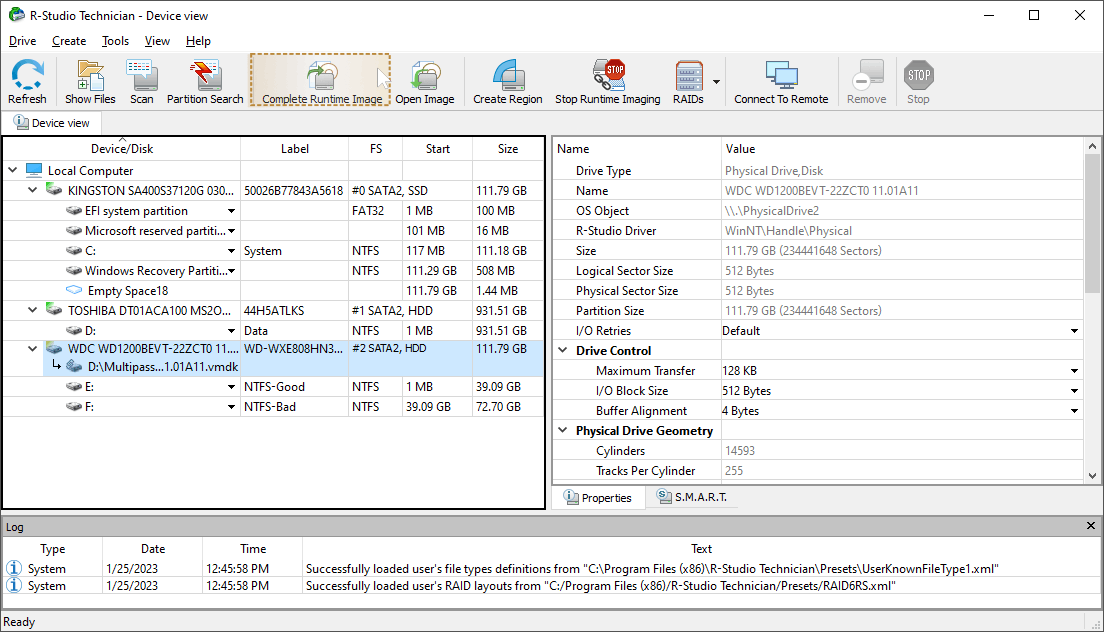
Task: Select the E: NTFS-Good partition icon
Action: point(74,386)
